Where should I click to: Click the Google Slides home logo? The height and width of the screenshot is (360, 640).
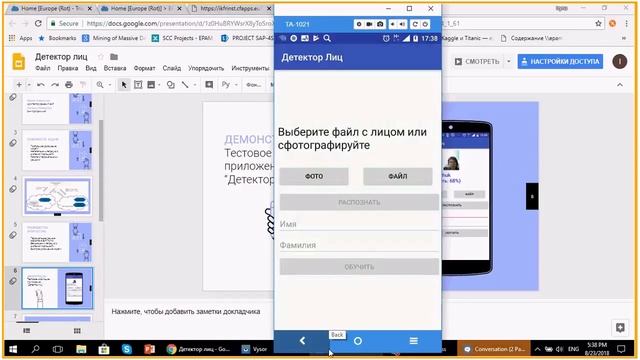pyautogui.click(x=18, y=62)
